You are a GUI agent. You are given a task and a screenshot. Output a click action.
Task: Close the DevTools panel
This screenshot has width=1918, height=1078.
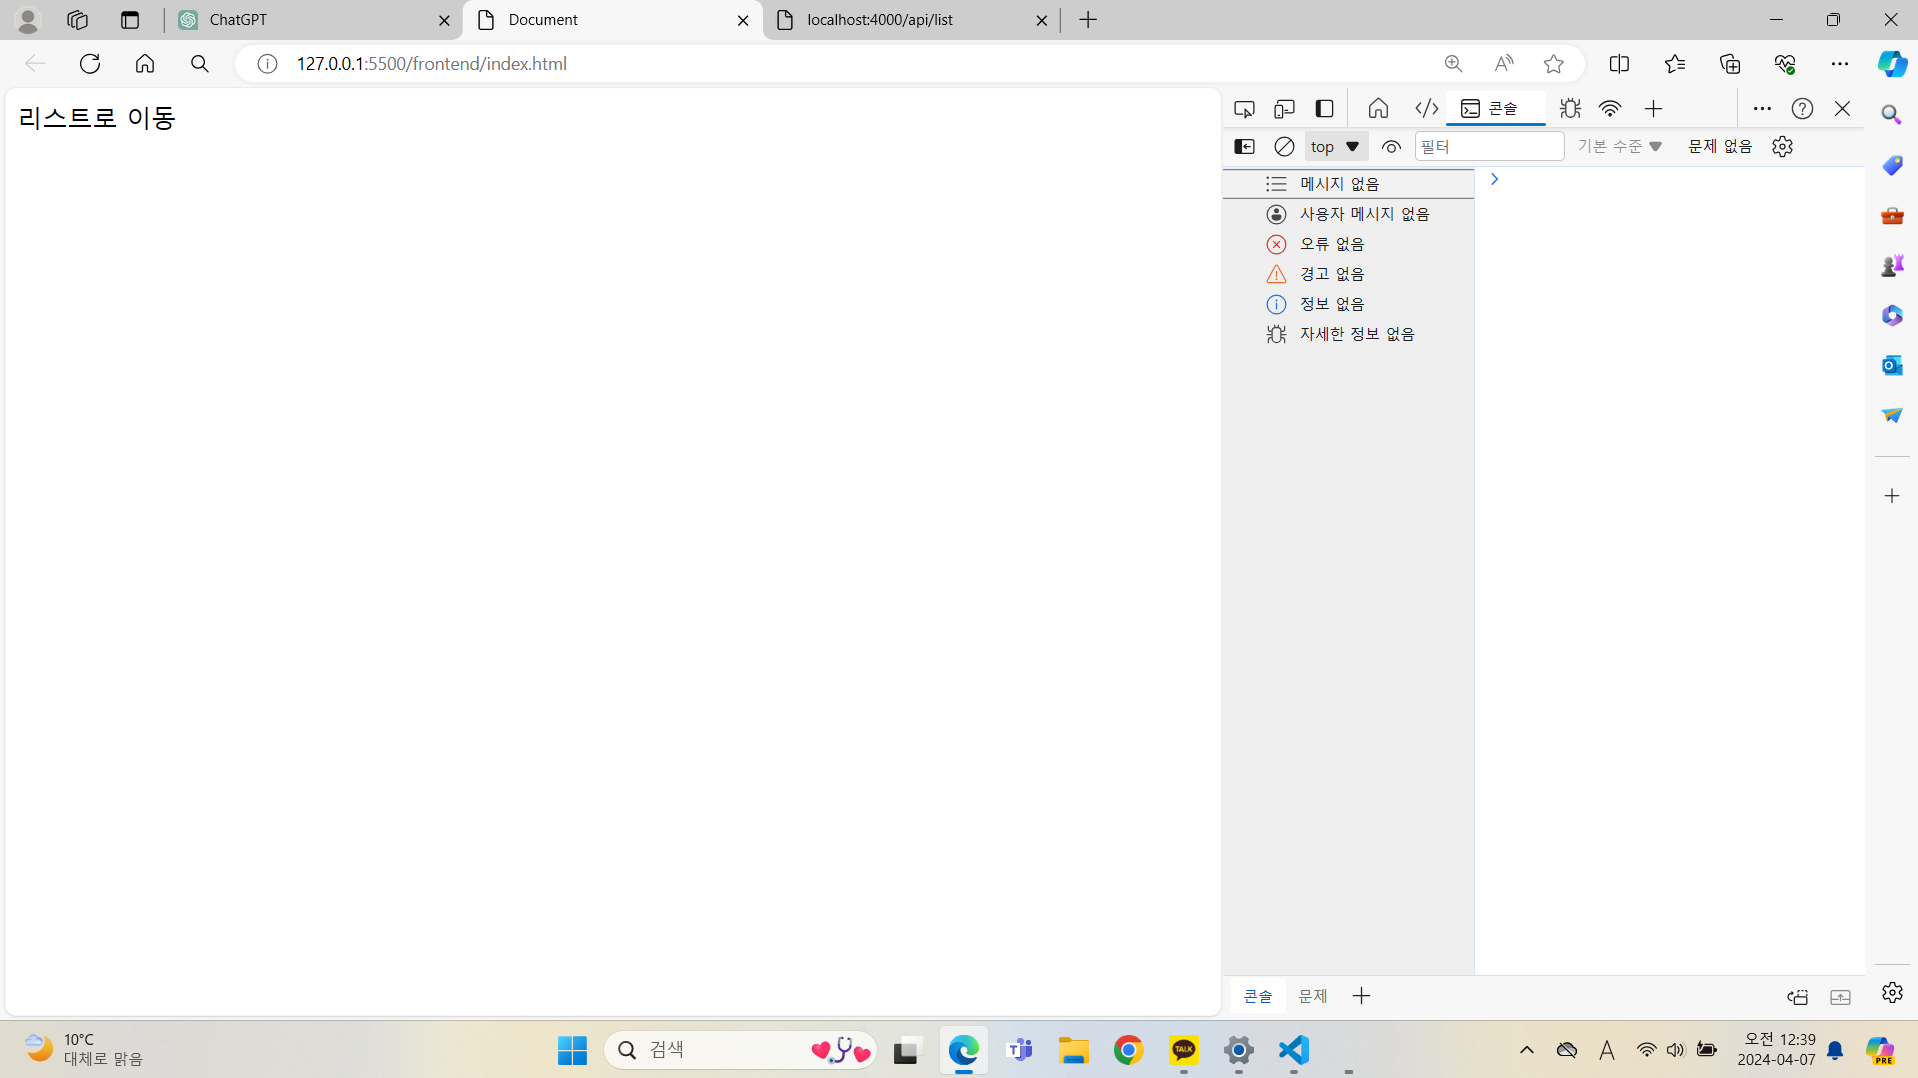coord(1842,109)
